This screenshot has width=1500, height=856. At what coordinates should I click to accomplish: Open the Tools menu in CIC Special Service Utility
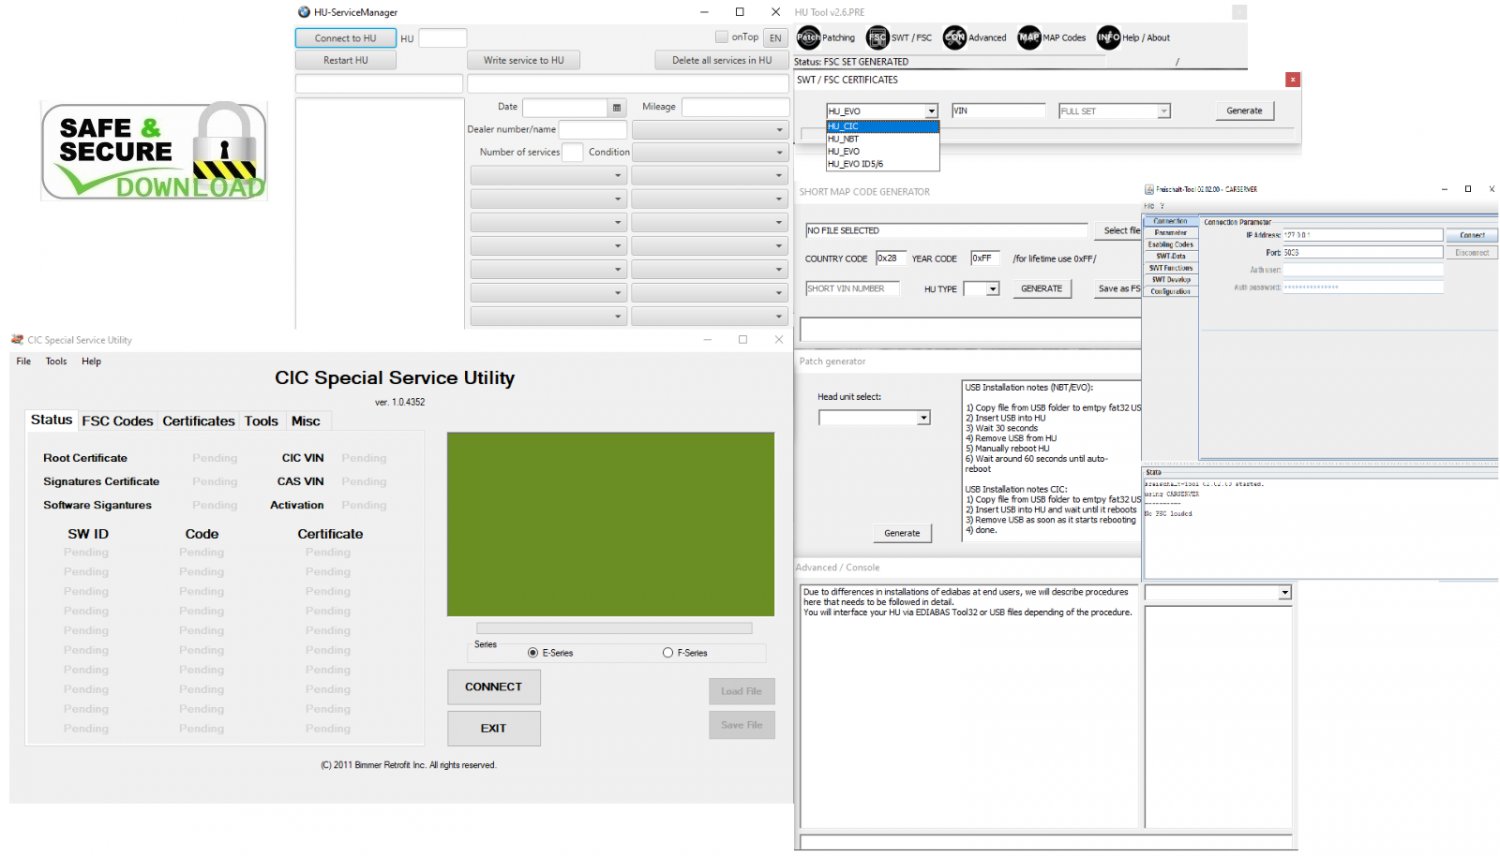(x=55, y=361)
